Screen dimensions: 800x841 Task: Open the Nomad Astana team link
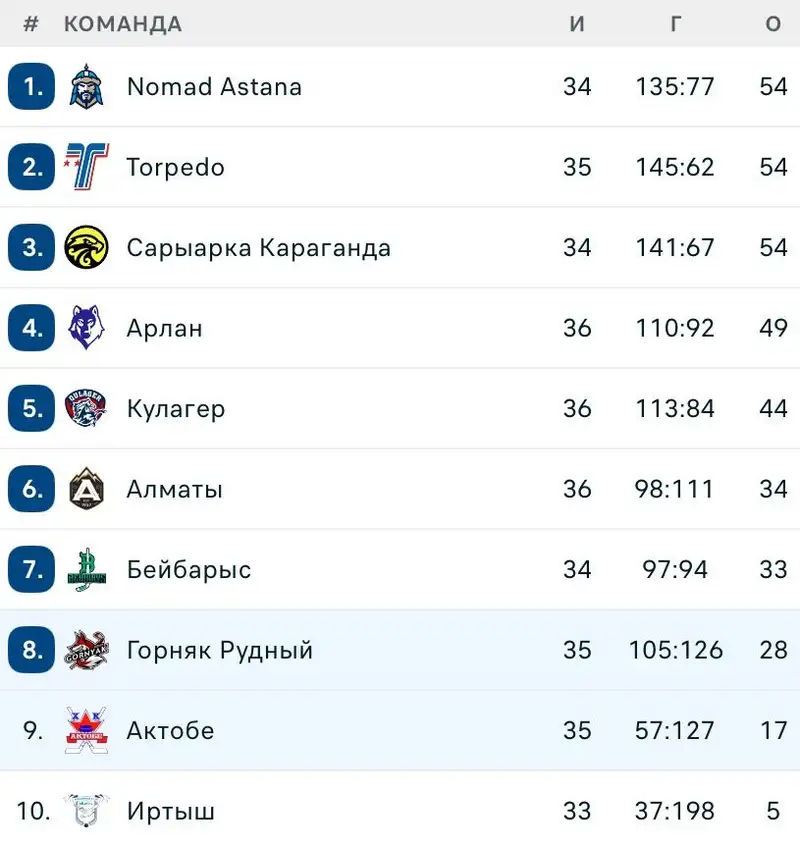(214, 87)
